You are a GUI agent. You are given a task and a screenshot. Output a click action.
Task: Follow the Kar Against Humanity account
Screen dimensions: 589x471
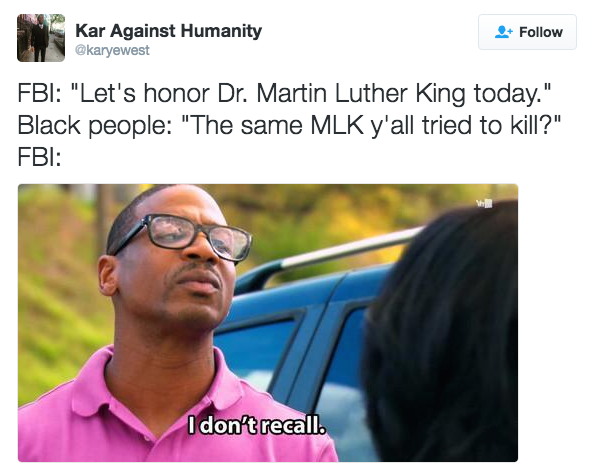coord(527,32)
